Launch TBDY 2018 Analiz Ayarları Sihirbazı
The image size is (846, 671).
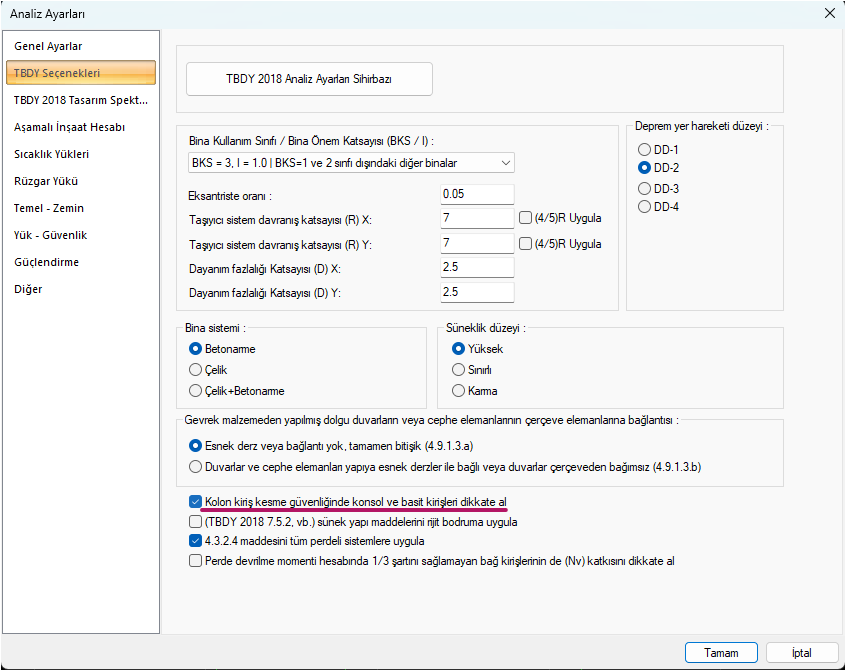(309, 79)
